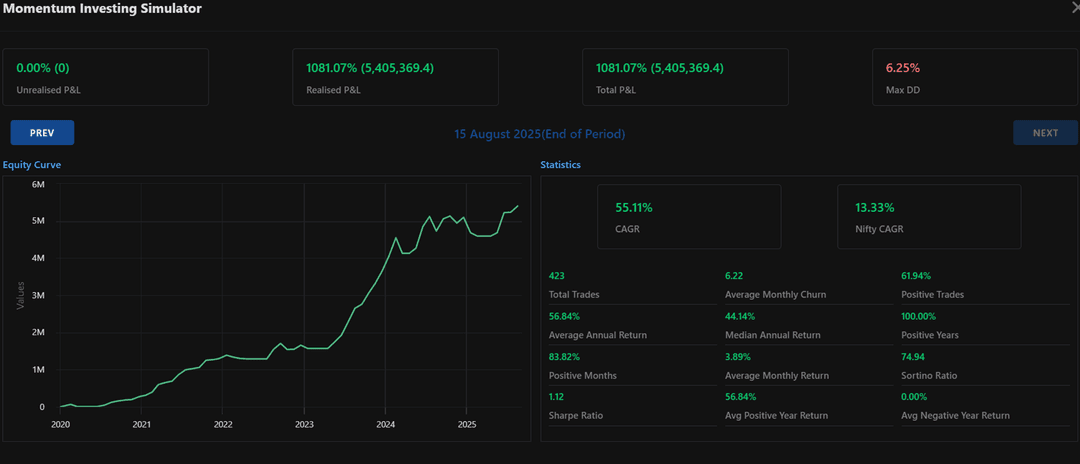Select the Unrealised P&L card
The image size is (1080, 464).
coord(106,77)
